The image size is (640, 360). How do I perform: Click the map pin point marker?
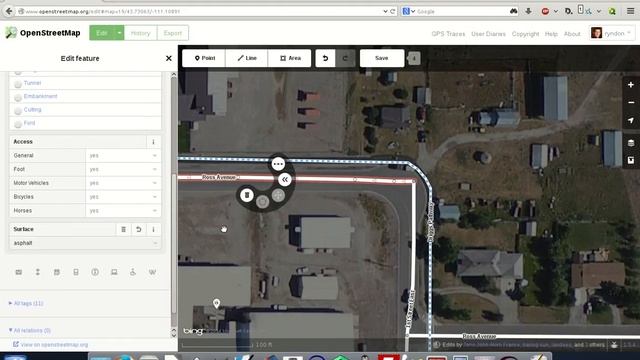[x=217, y=303]
